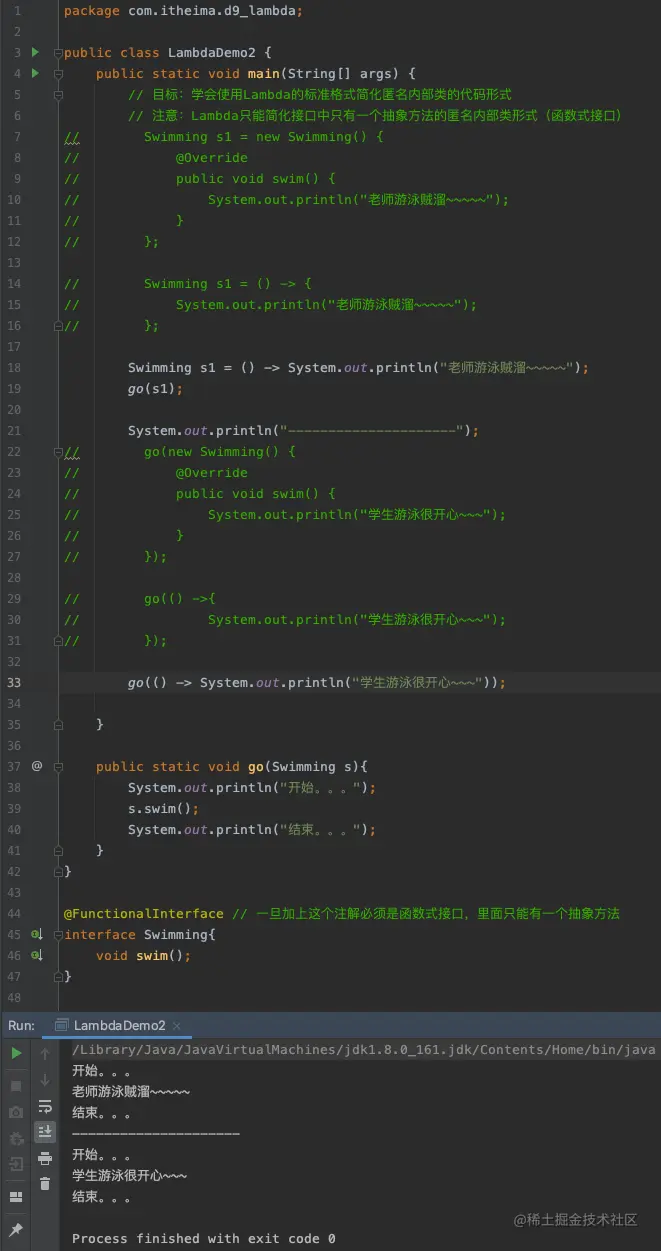
Task: Open the Restore Layout icon in Run panel
Action: [16, 1196]
